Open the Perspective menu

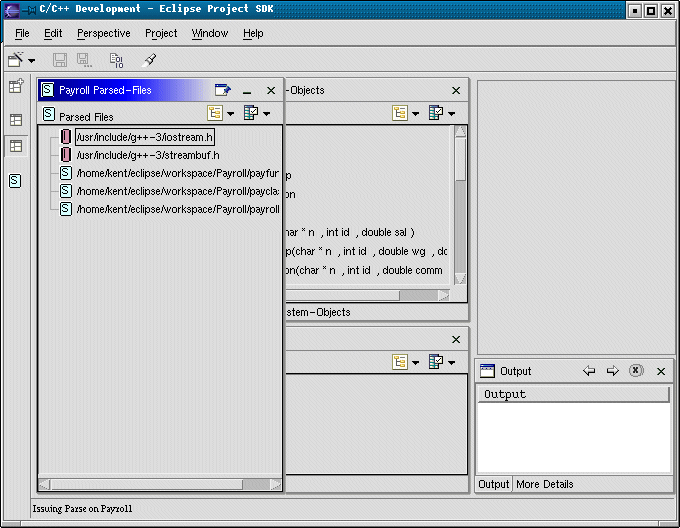coord(103,33)
